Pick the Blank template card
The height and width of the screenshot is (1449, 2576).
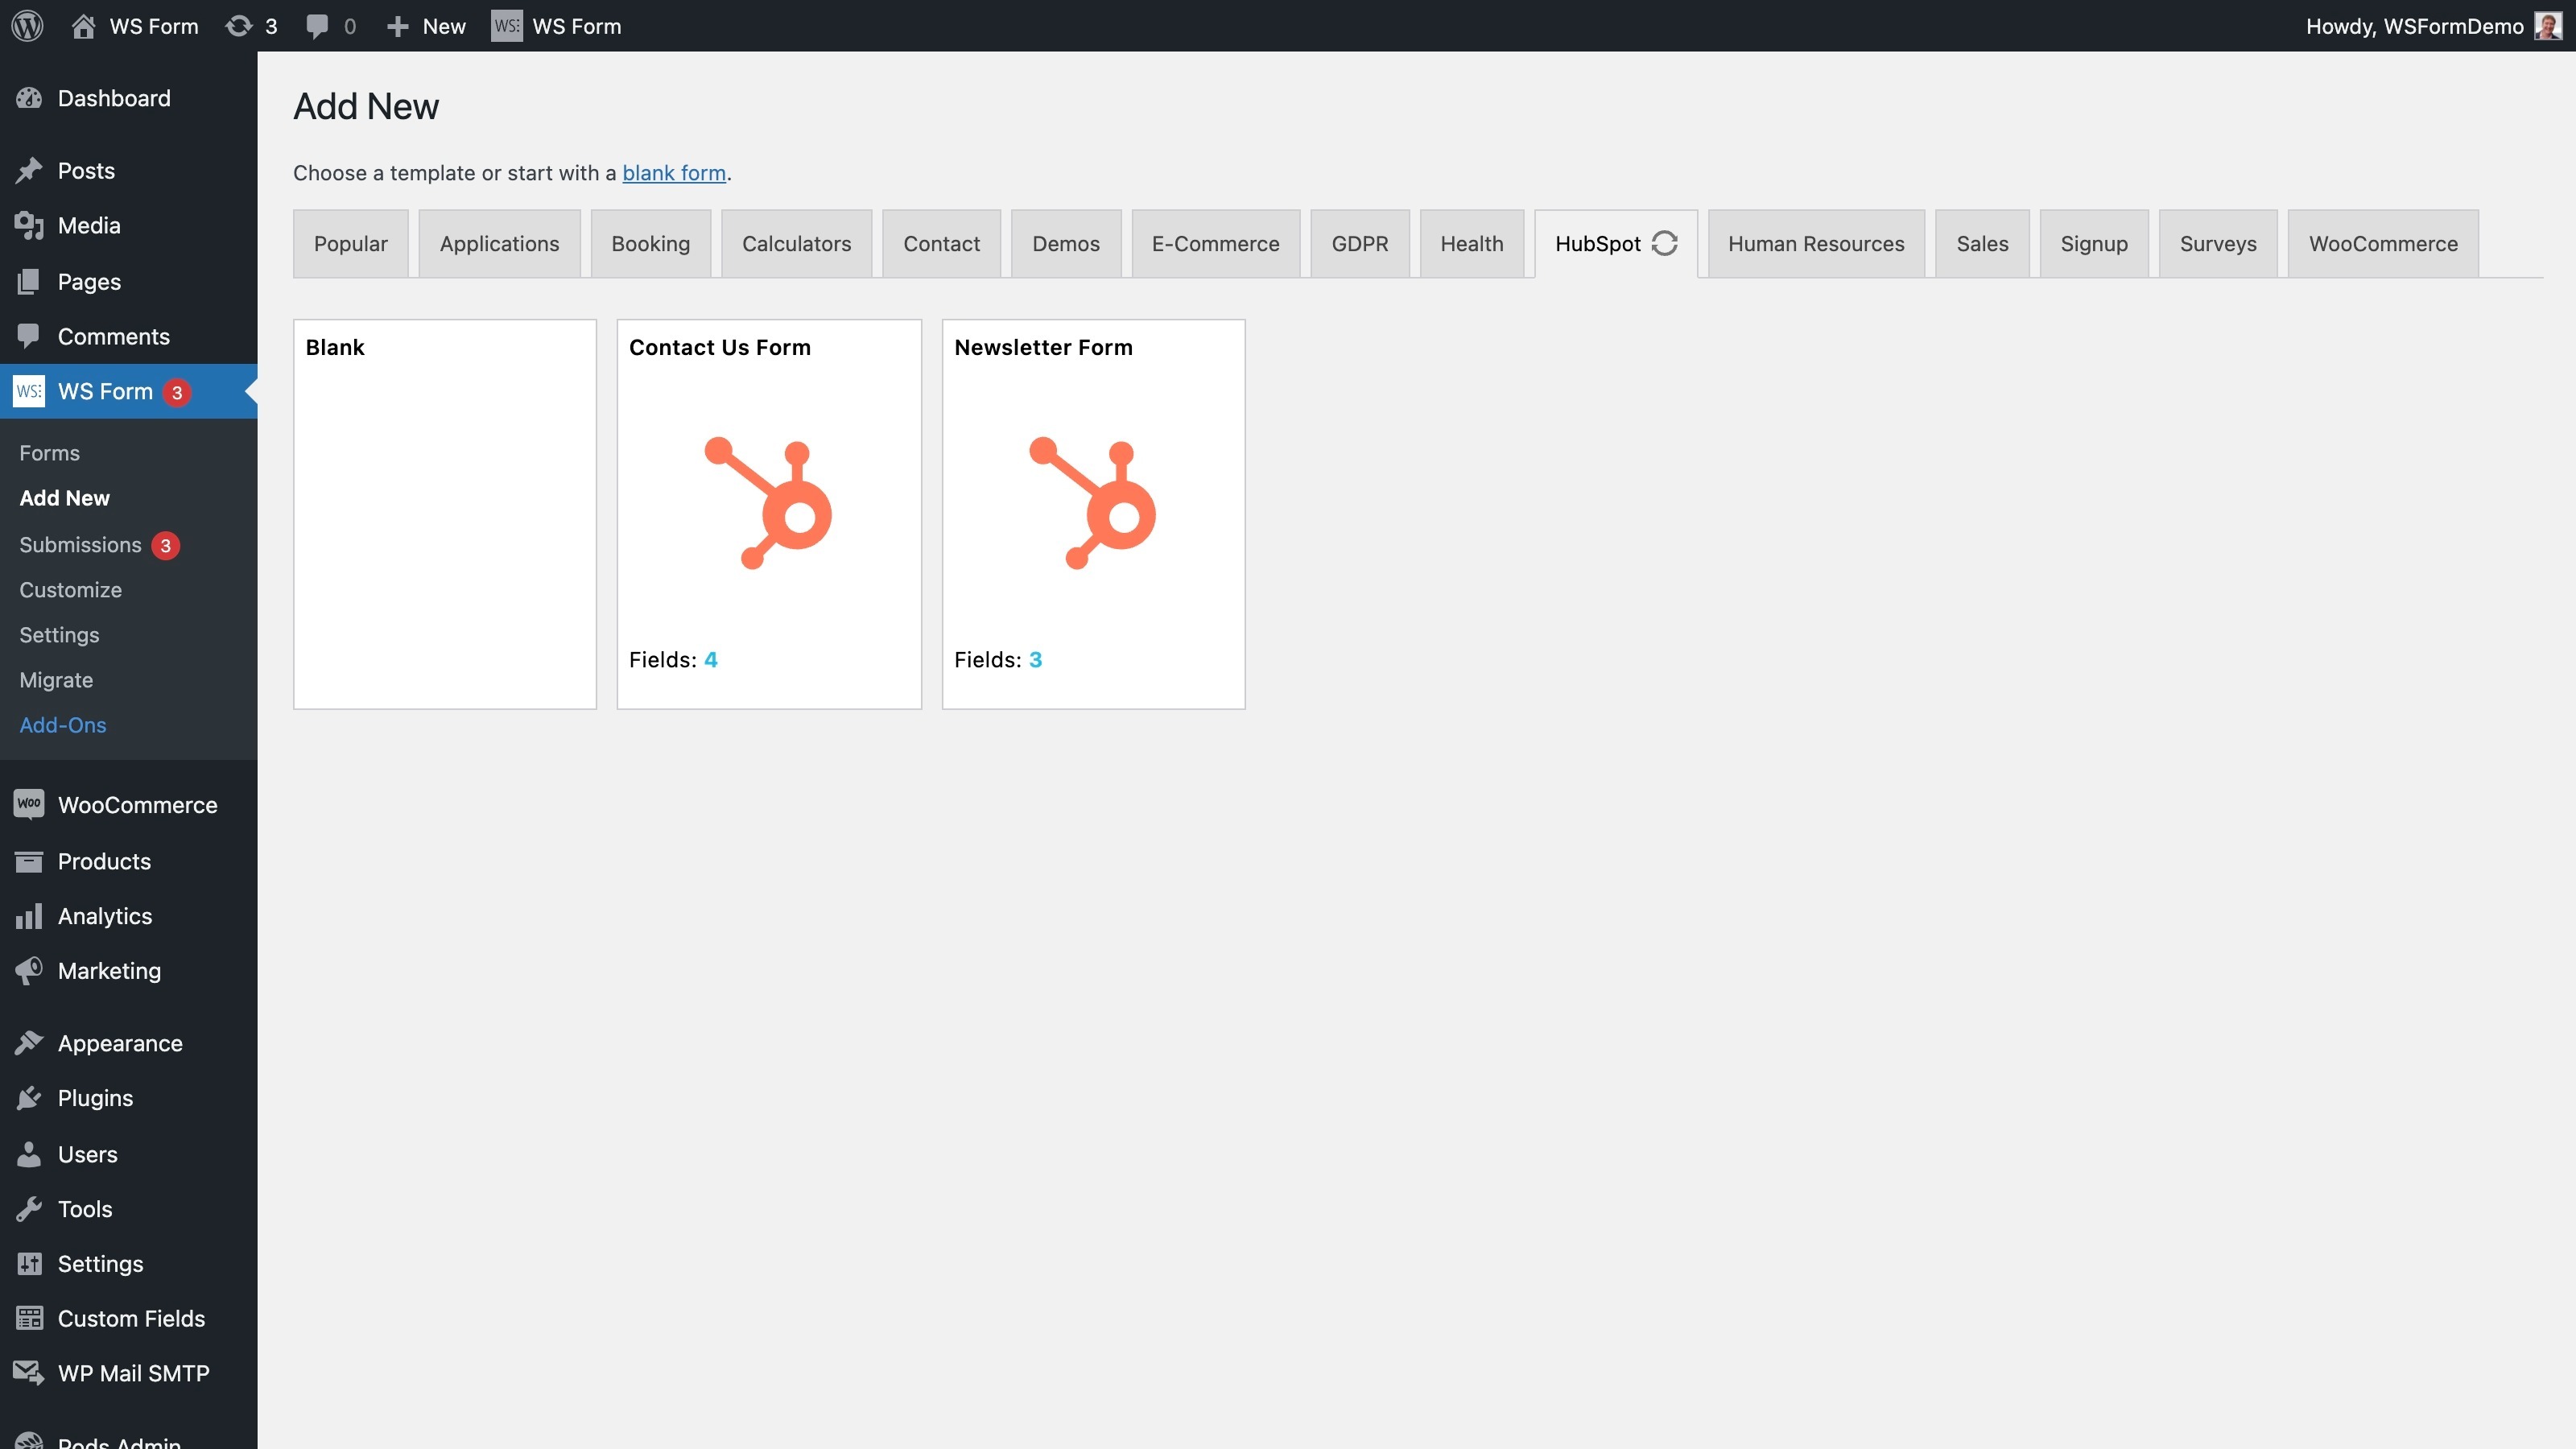coord(445,514)
